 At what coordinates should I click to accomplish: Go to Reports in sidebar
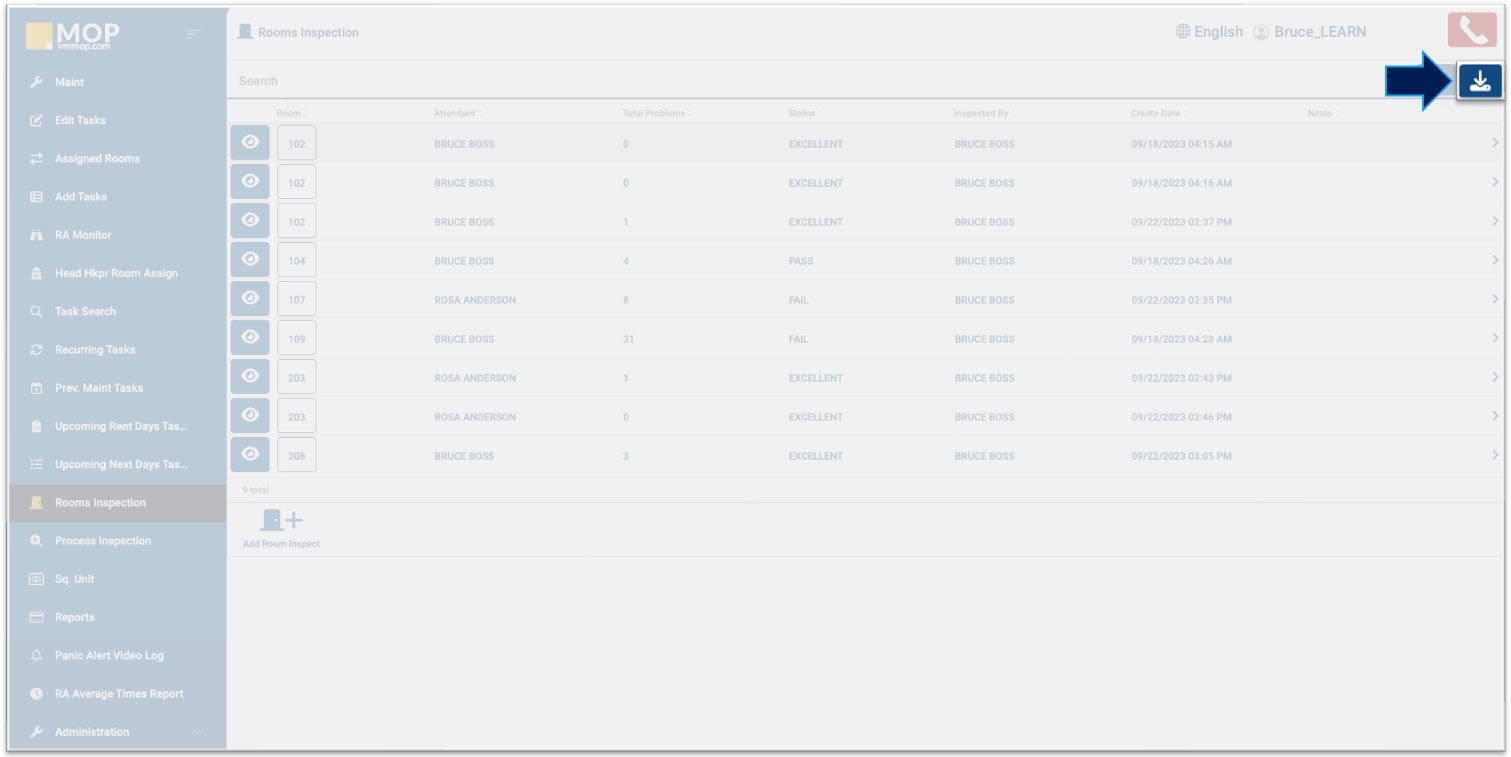point(74,618)
